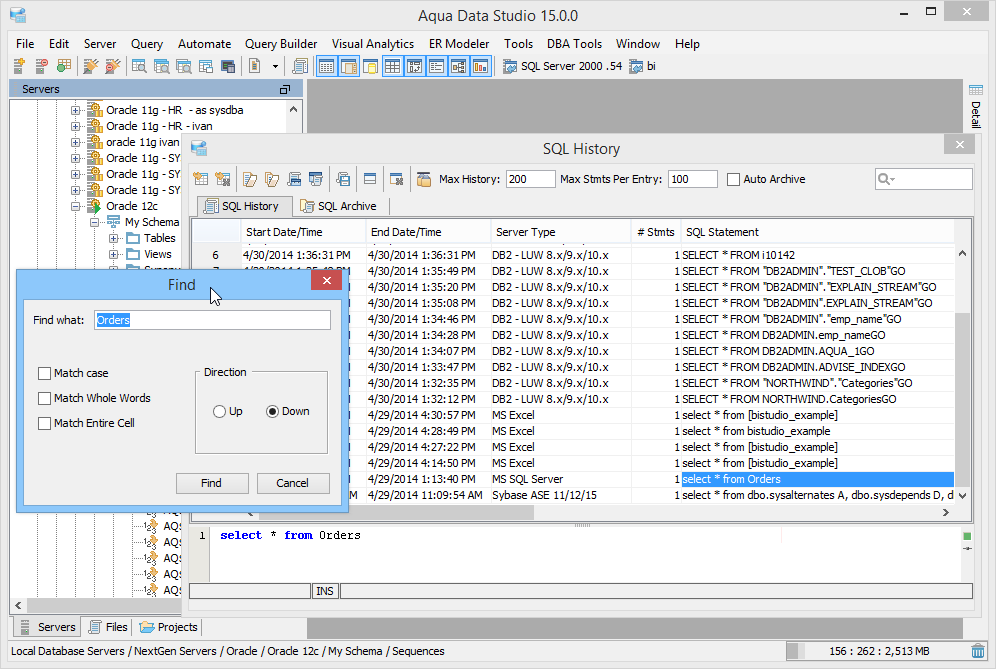Open the File menu
This screenshot has height=669, width=996.
coord(25,44)
